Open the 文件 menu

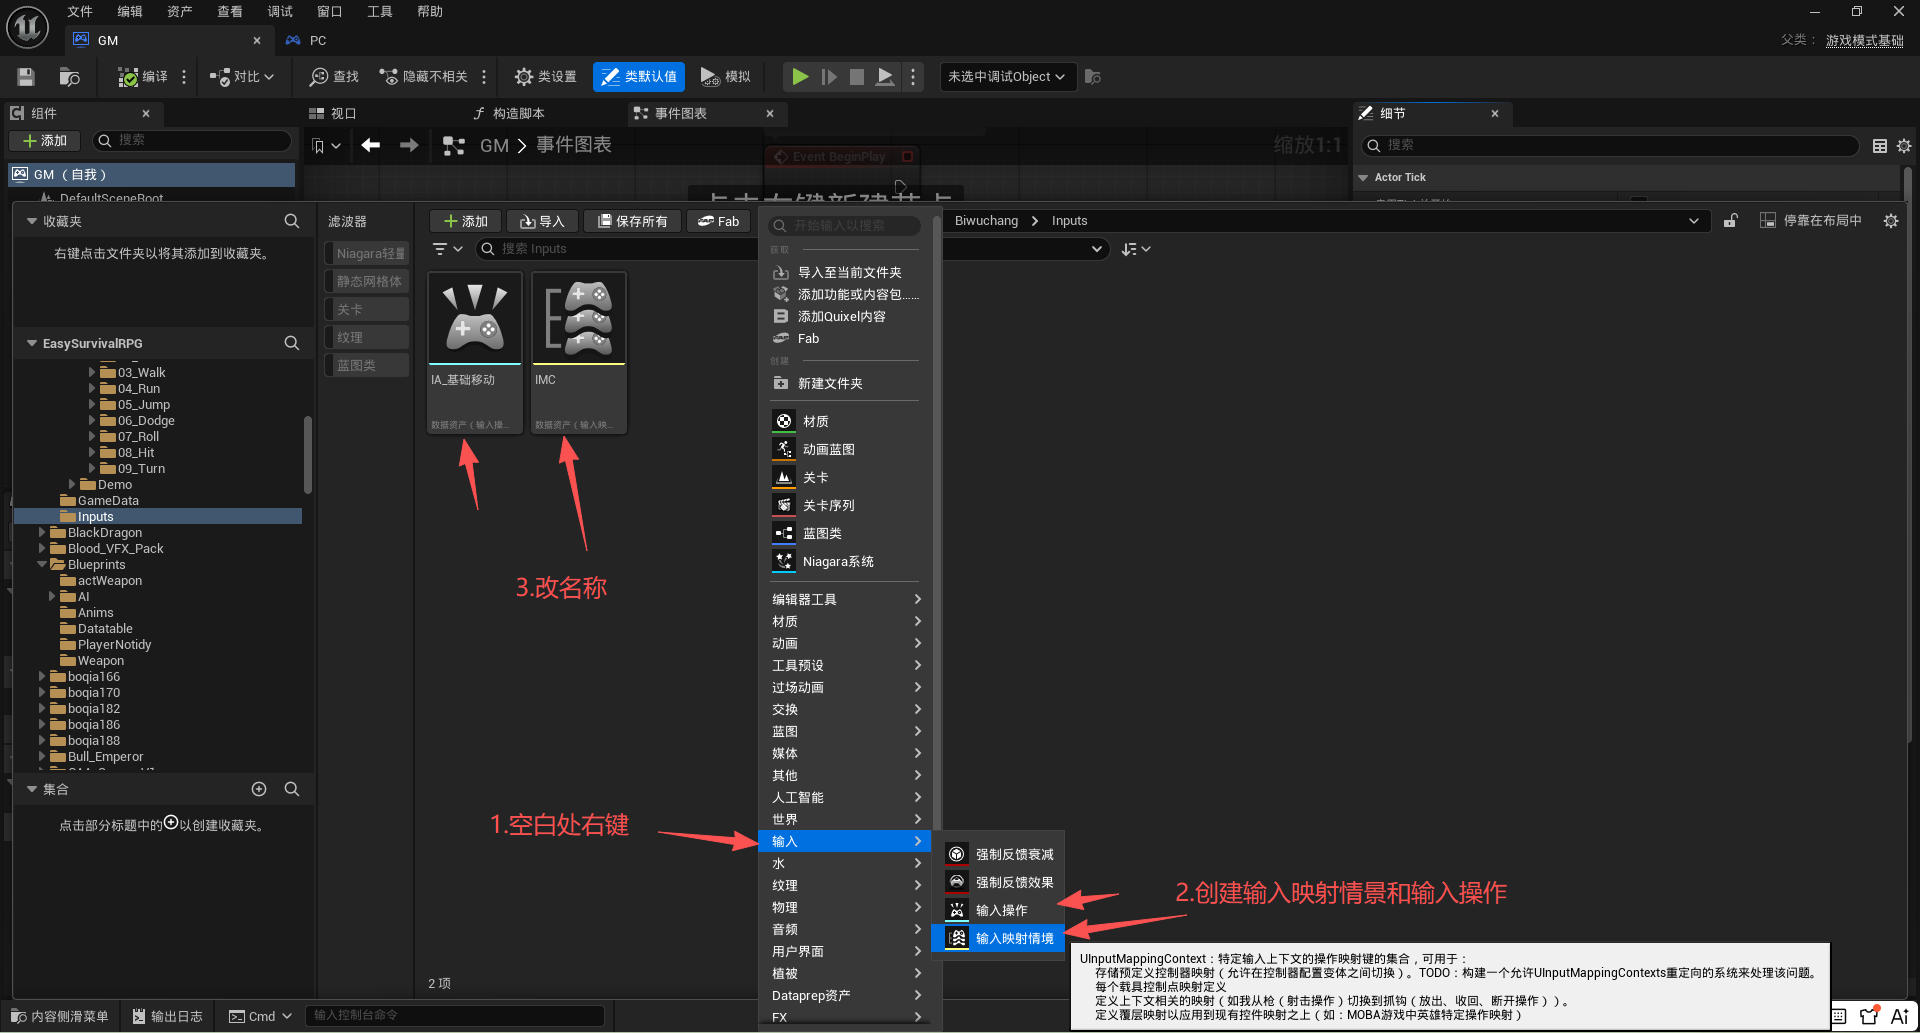tap(80, 11)
